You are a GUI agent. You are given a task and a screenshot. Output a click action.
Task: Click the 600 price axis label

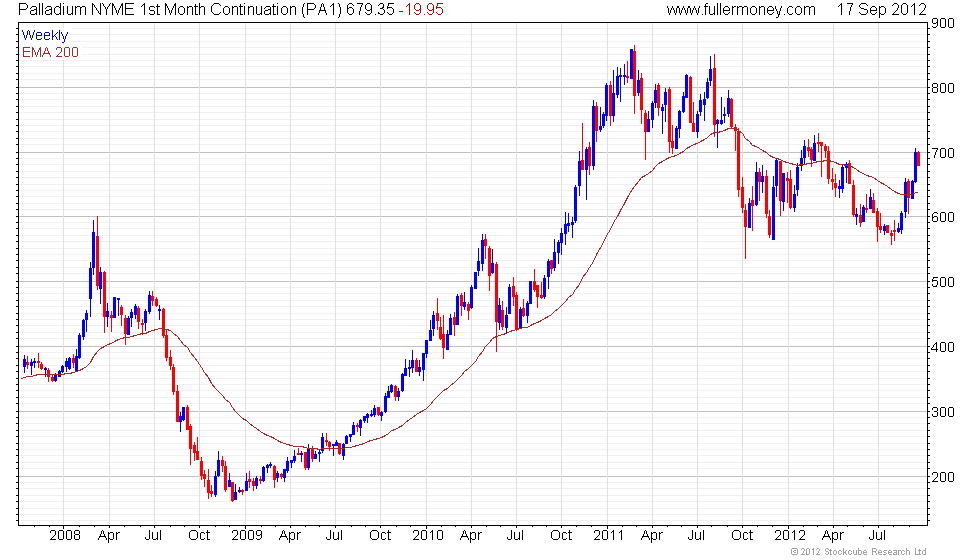click(942, 218)
